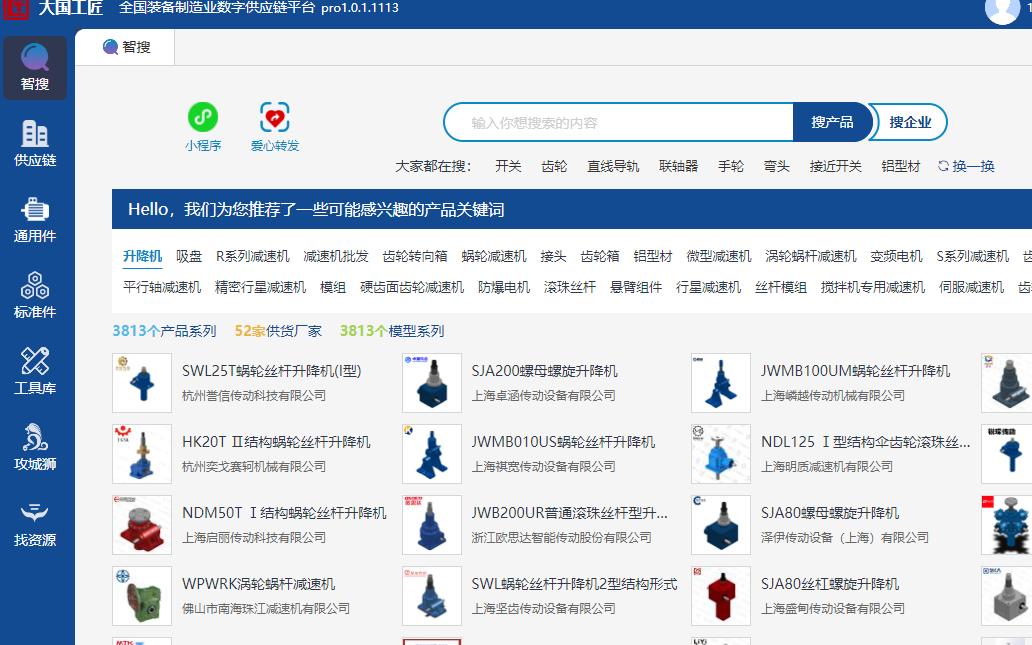1032x645 pixels.
Task: Select the 吸盘 keyword
Action: [x=189, y=256]
